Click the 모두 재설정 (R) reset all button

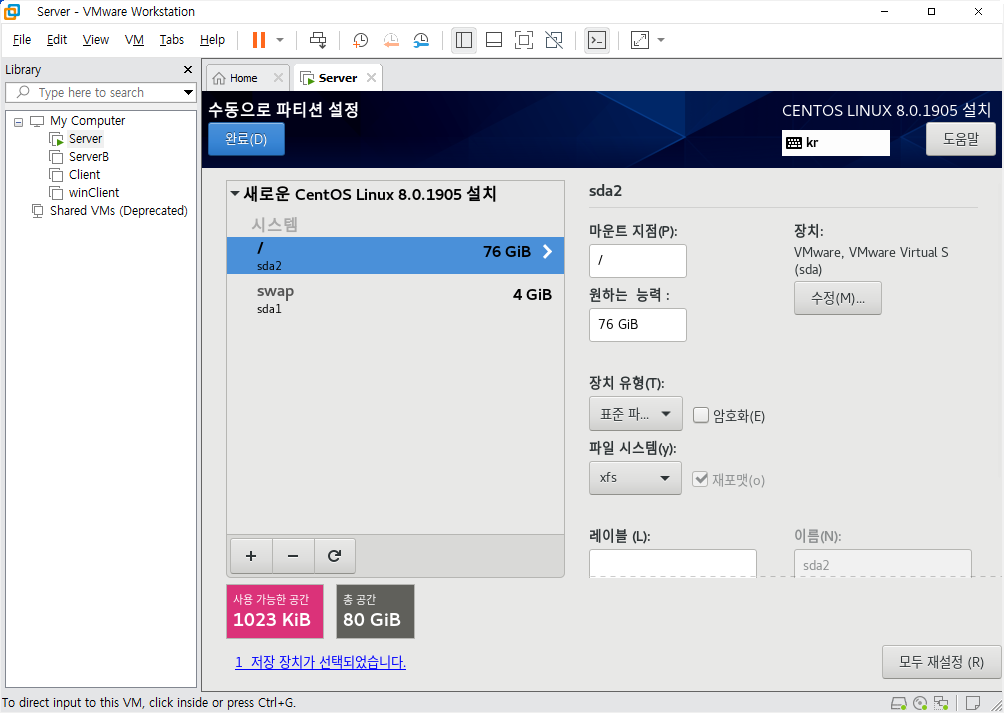941,662
